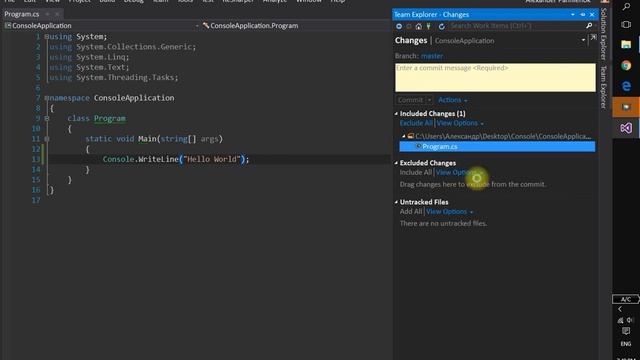The image size is (640, 360).
Task: Open the Action Center notifications icon
Action: pos(626,331)
